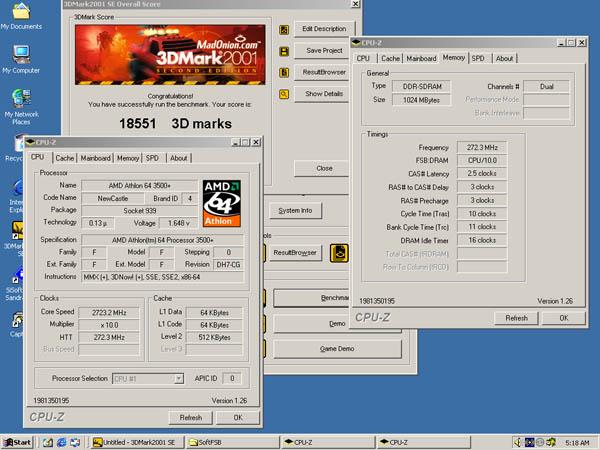Click Edit Description button in 3DMark
This screenshot has height=450, width=600.
pos(324,29)
